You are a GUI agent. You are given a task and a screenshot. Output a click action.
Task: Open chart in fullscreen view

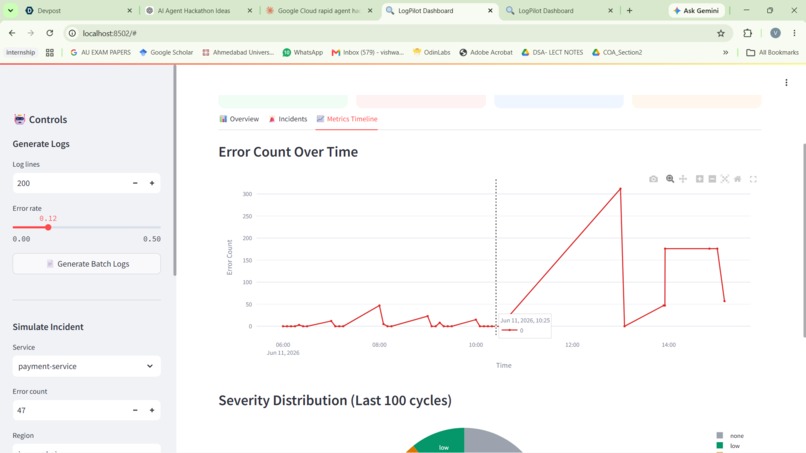pos(753,179)
